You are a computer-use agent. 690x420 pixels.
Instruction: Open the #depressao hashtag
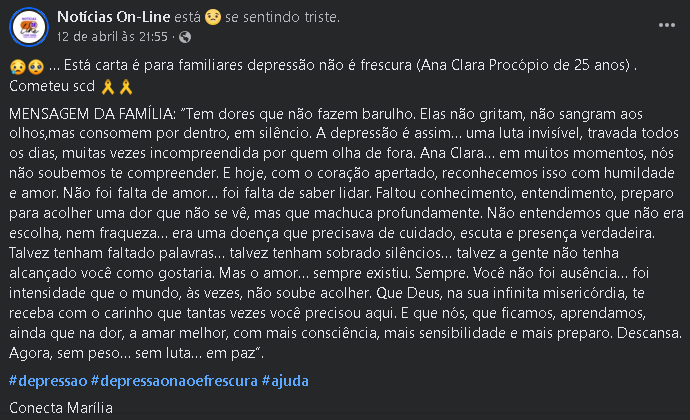[x=45, y=381]
